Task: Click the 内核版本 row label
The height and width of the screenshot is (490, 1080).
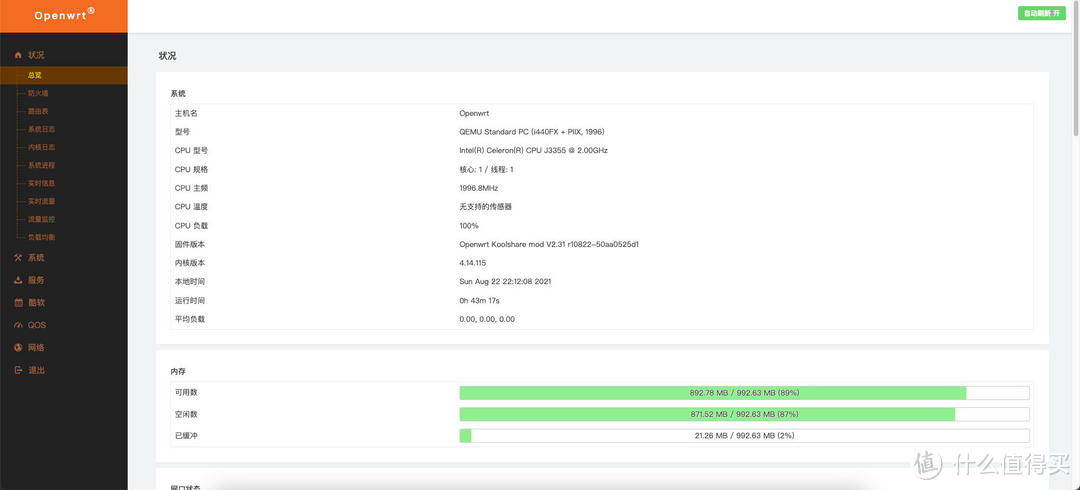Action: click(x=190, y=263)
